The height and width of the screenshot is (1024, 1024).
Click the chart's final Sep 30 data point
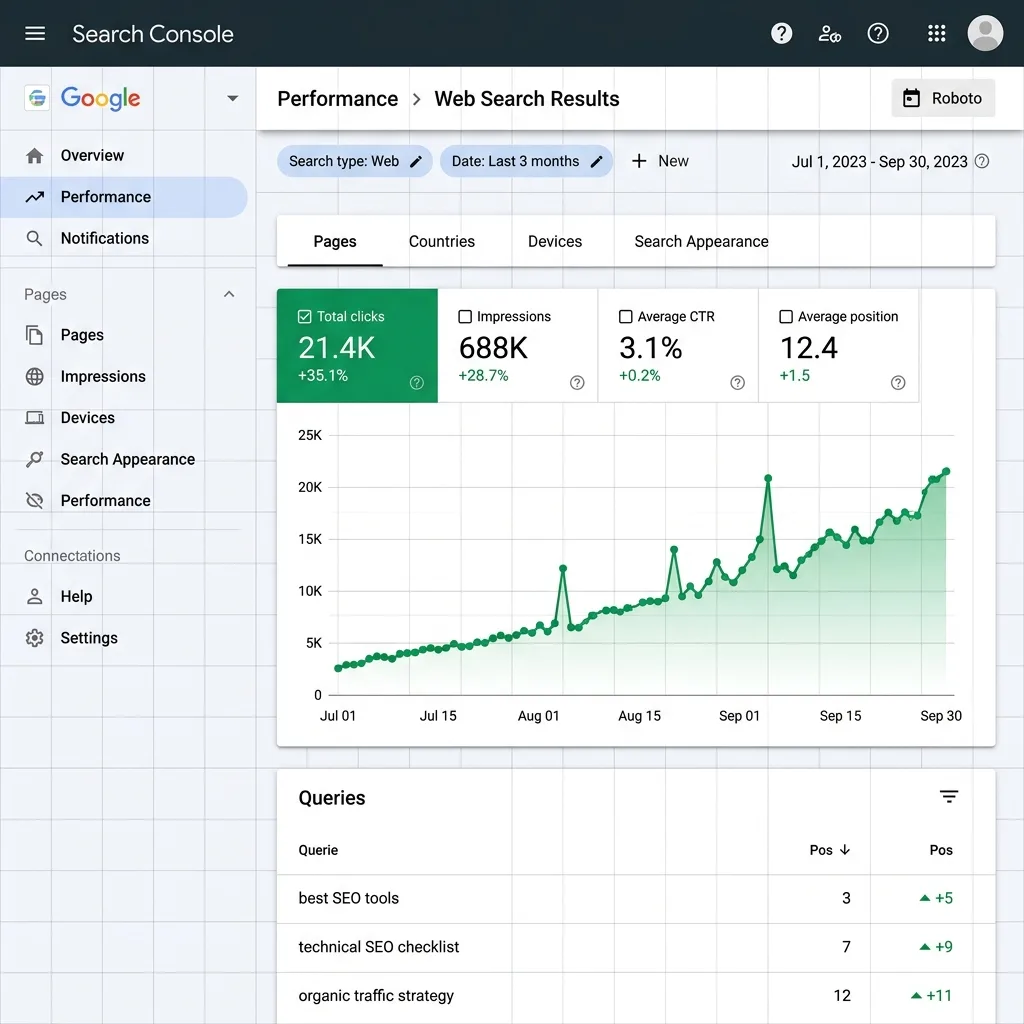click(x=946, y=472)
